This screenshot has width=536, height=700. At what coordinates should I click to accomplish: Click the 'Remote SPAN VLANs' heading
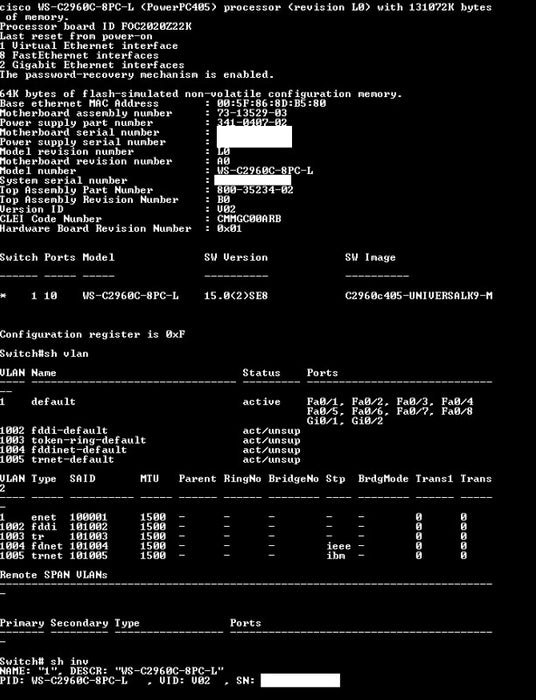[x=54, y=575]
